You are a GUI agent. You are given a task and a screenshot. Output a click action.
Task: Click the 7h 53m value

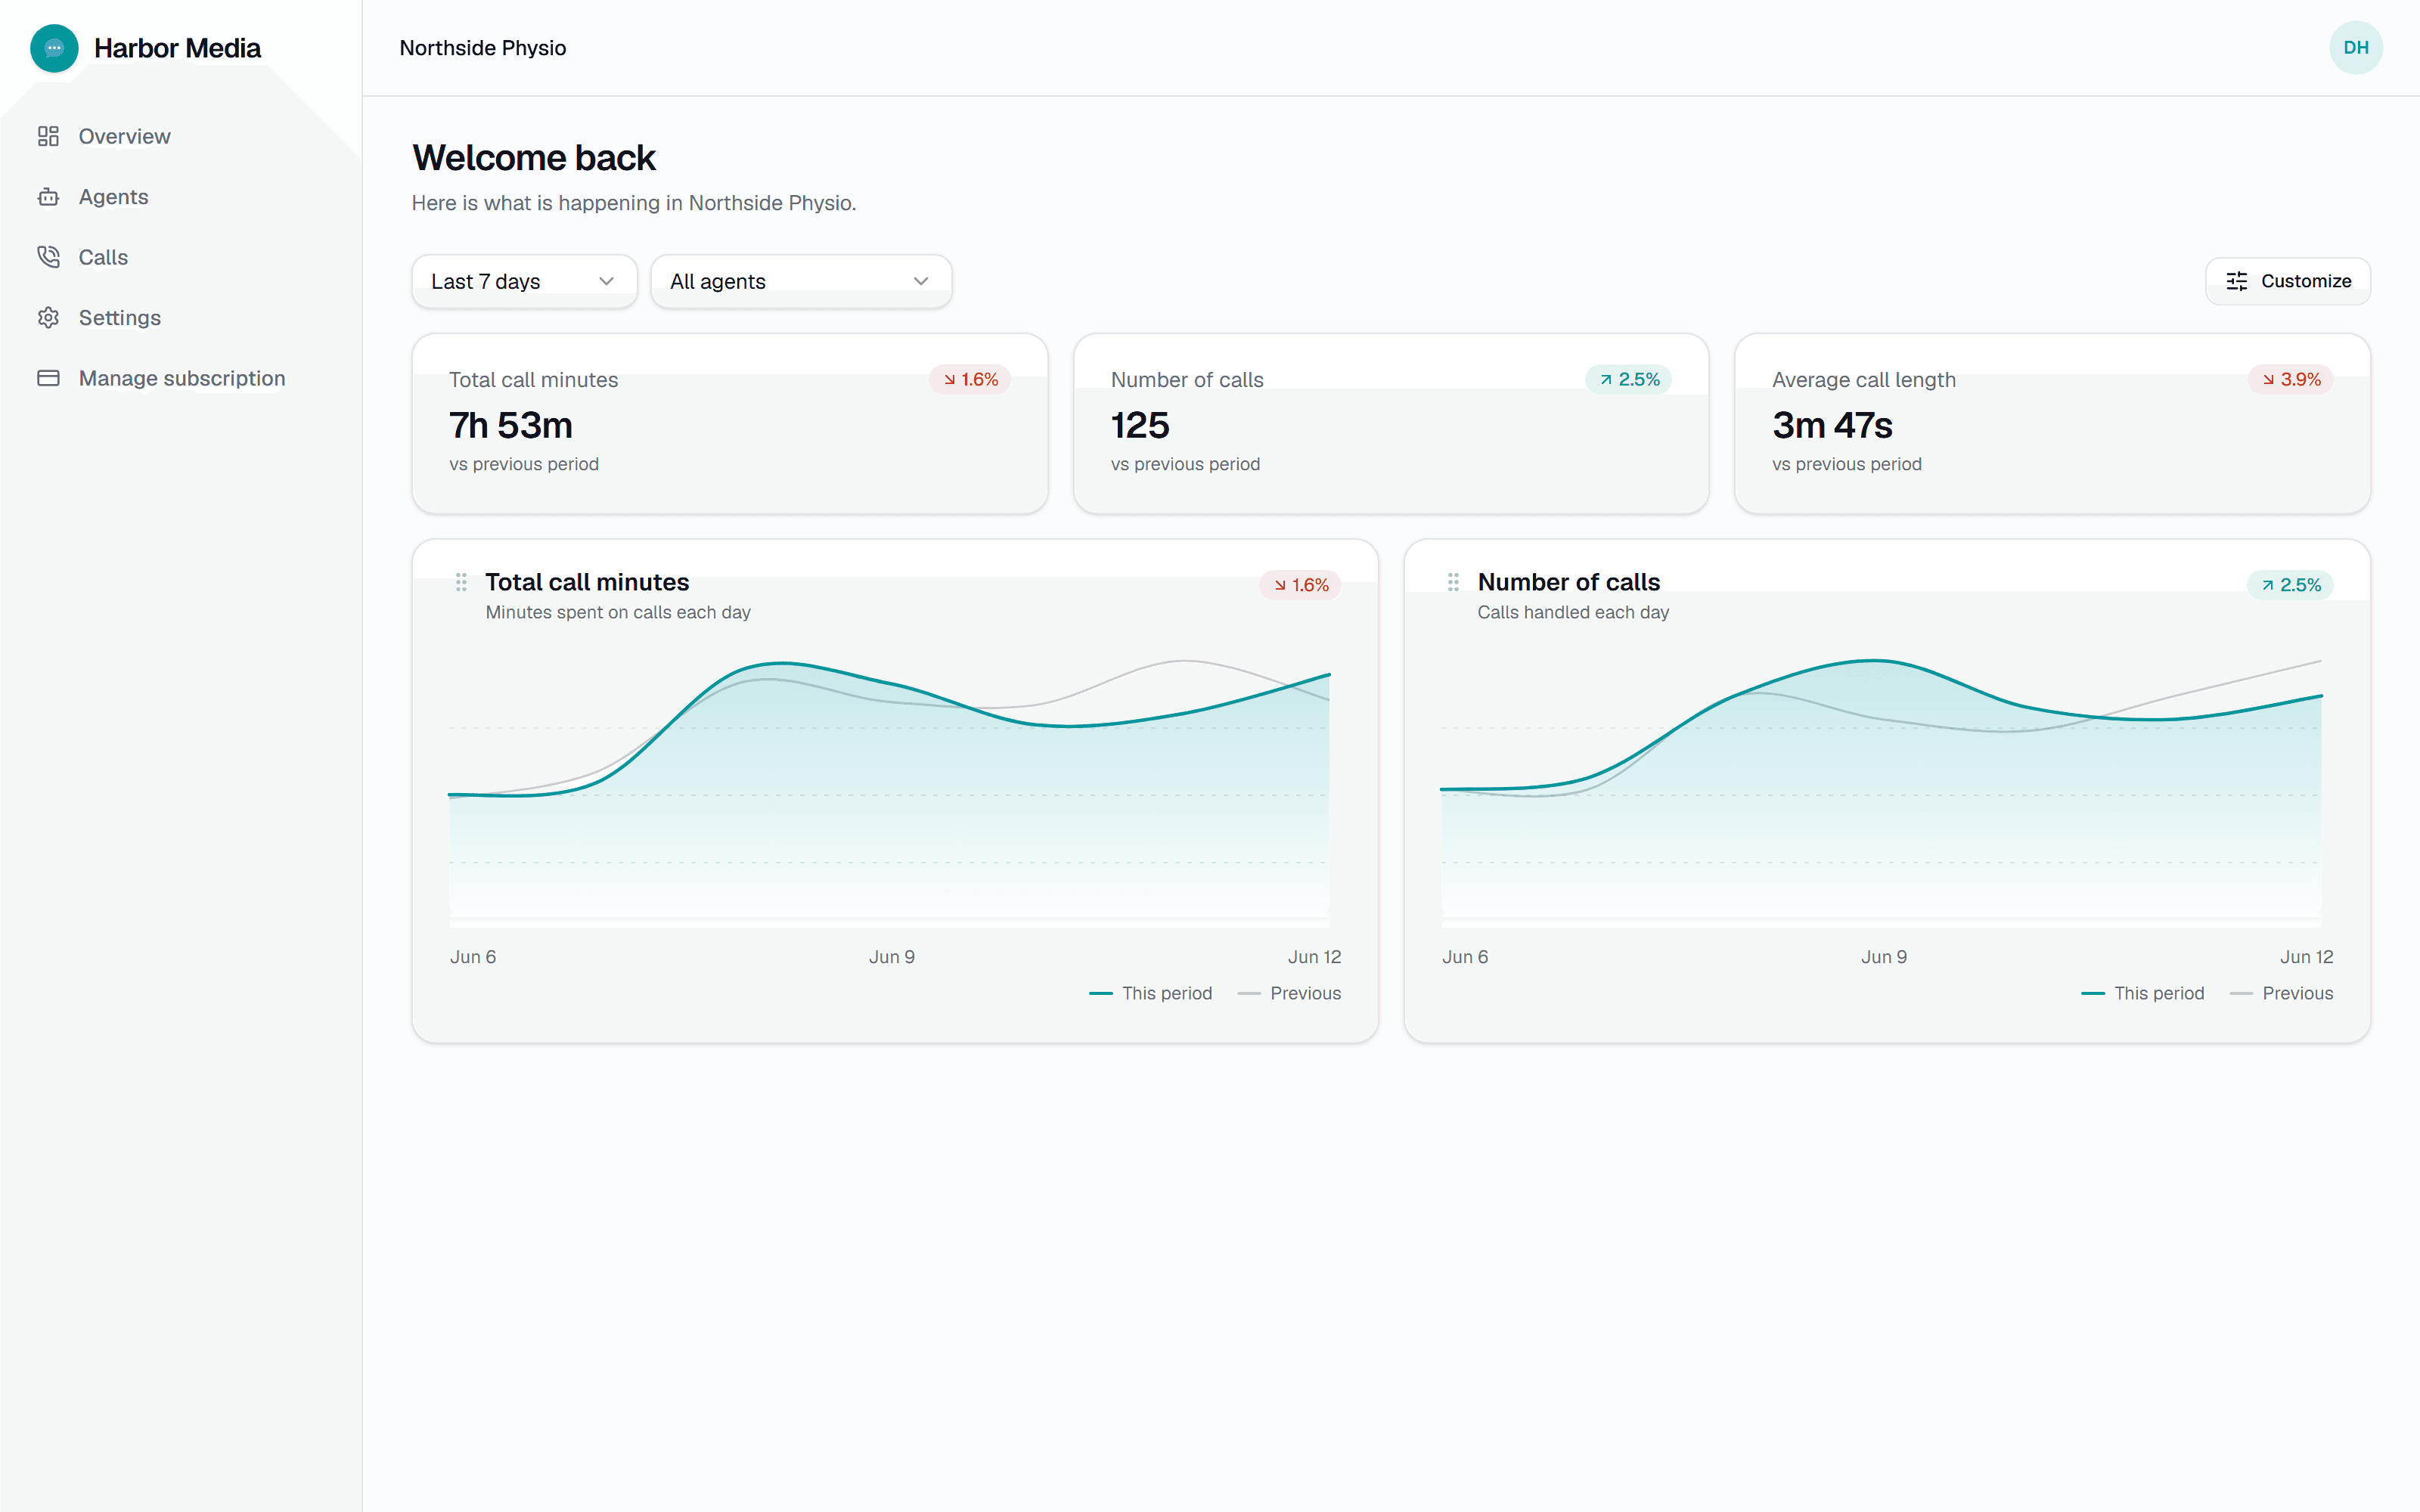511,425
